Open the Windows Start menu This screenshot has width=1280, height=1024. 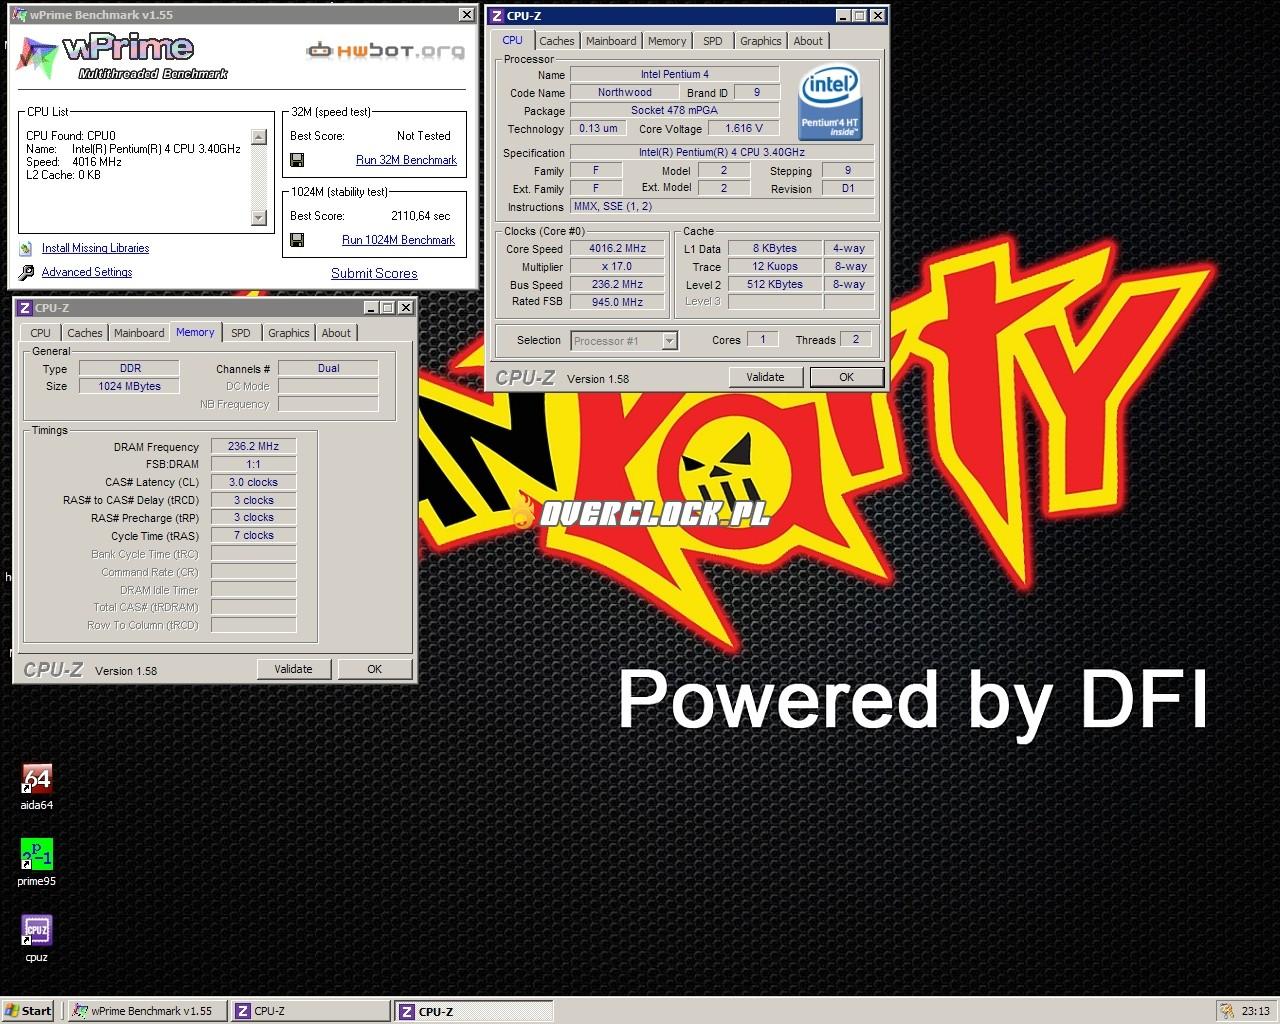[28, 1011]
